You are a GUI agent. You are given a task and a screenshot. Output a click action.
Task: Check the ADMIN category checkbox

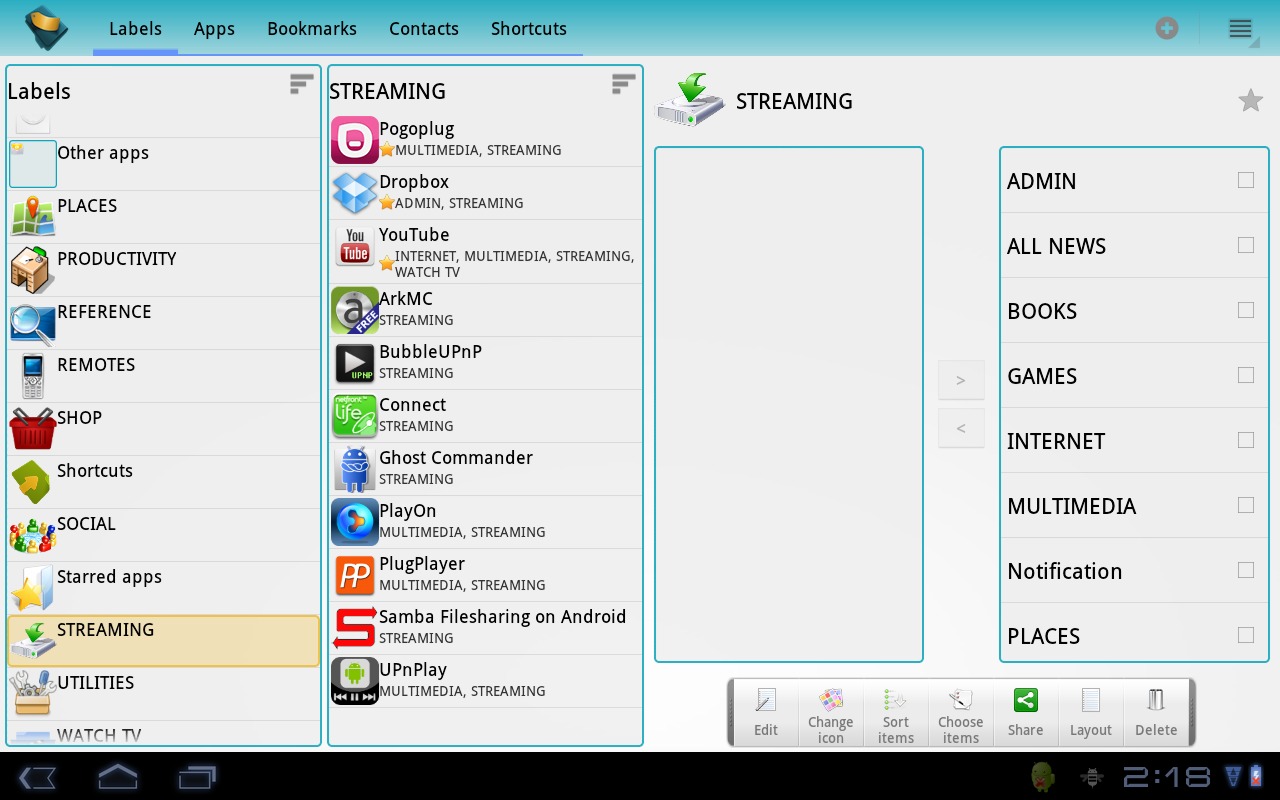1245,180
